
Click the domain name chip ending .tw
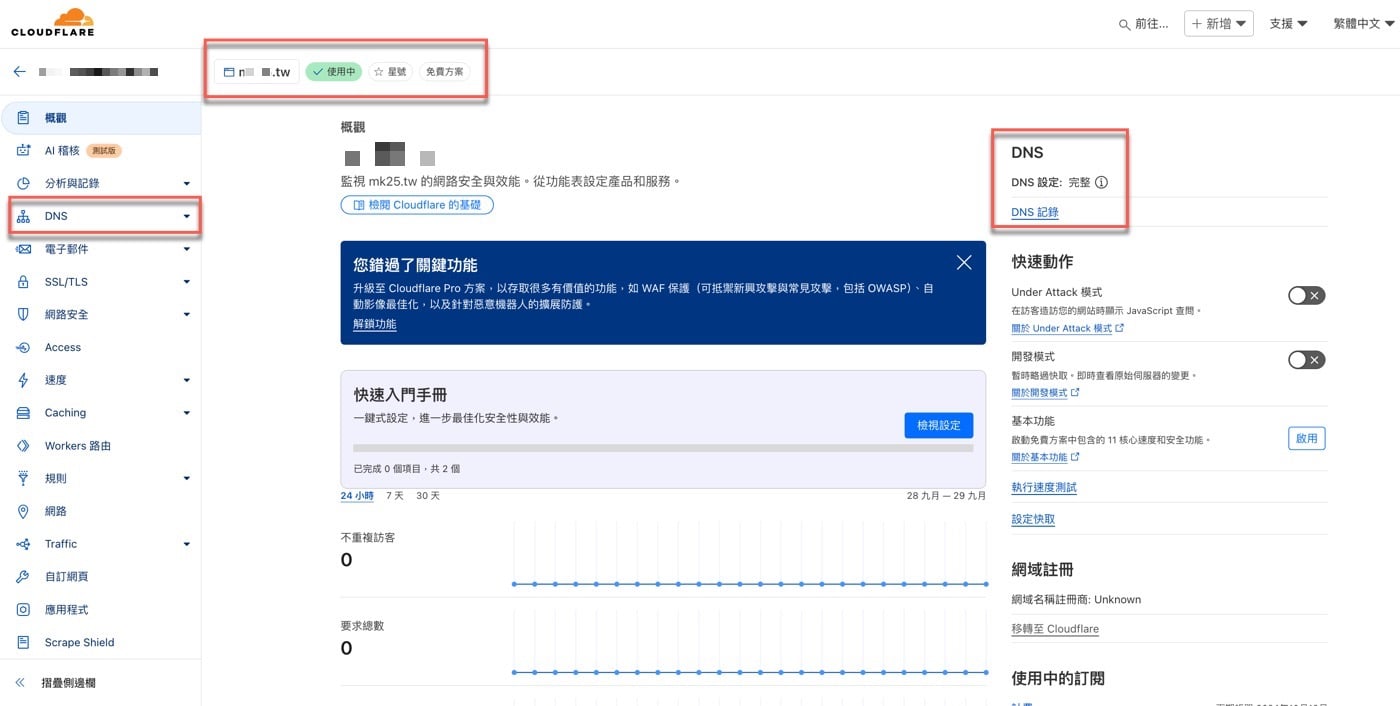click(x=257, y=72)
